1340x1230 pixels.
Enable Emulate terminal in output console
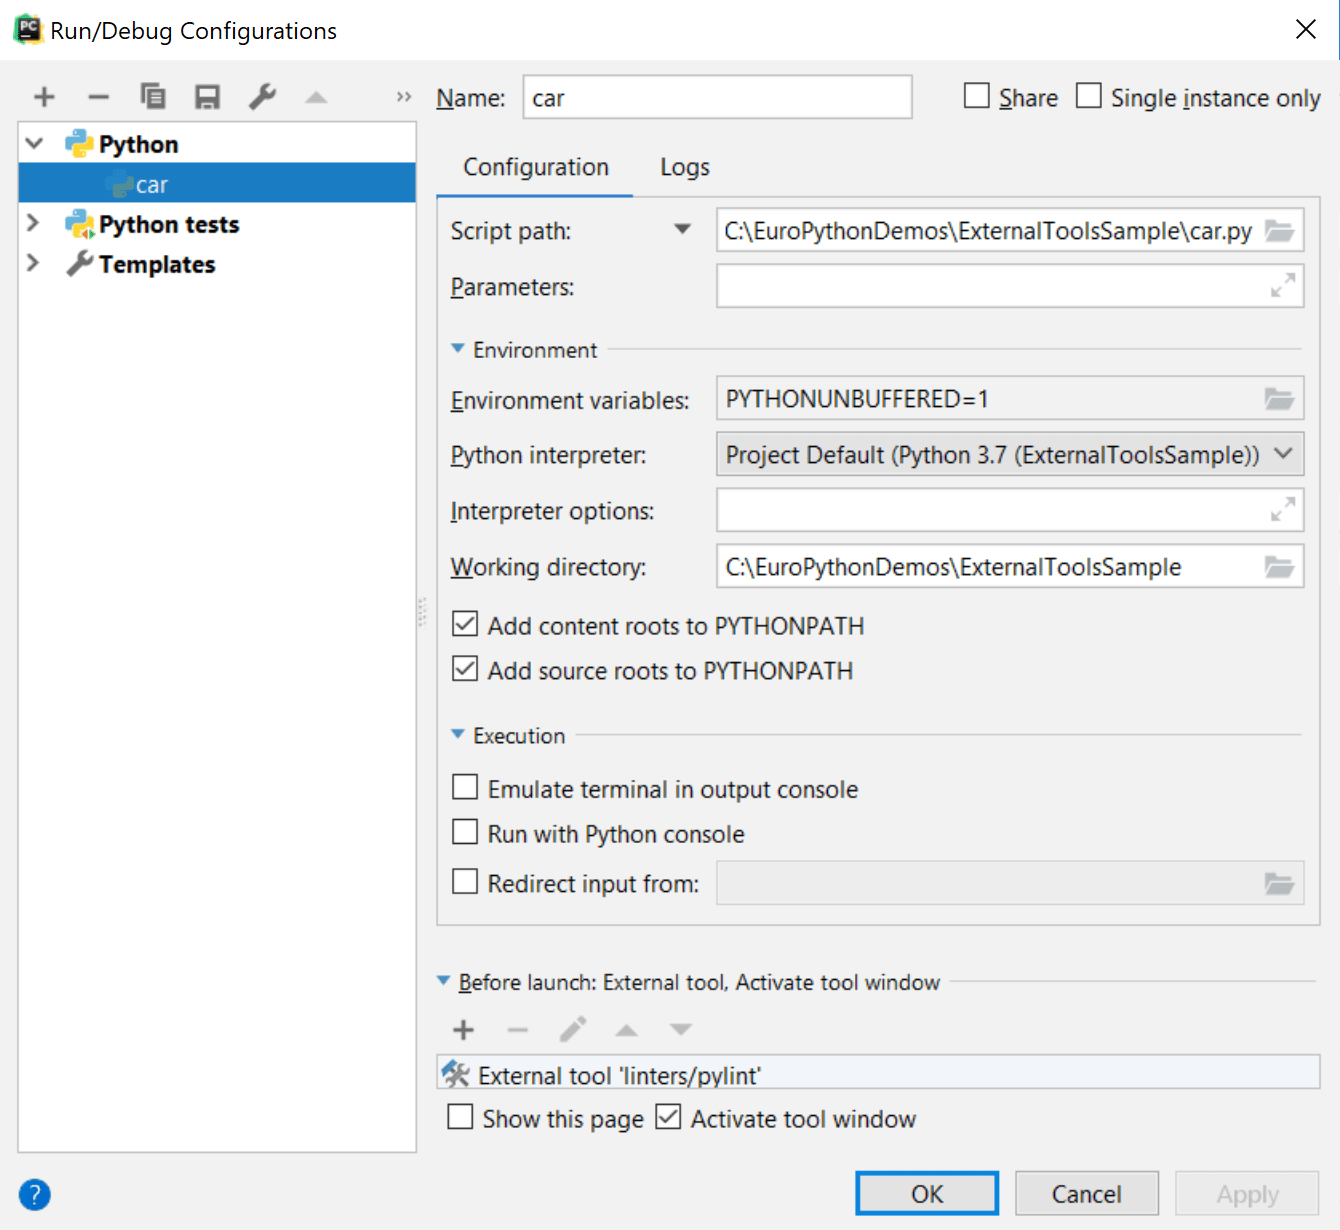[465, 787]
